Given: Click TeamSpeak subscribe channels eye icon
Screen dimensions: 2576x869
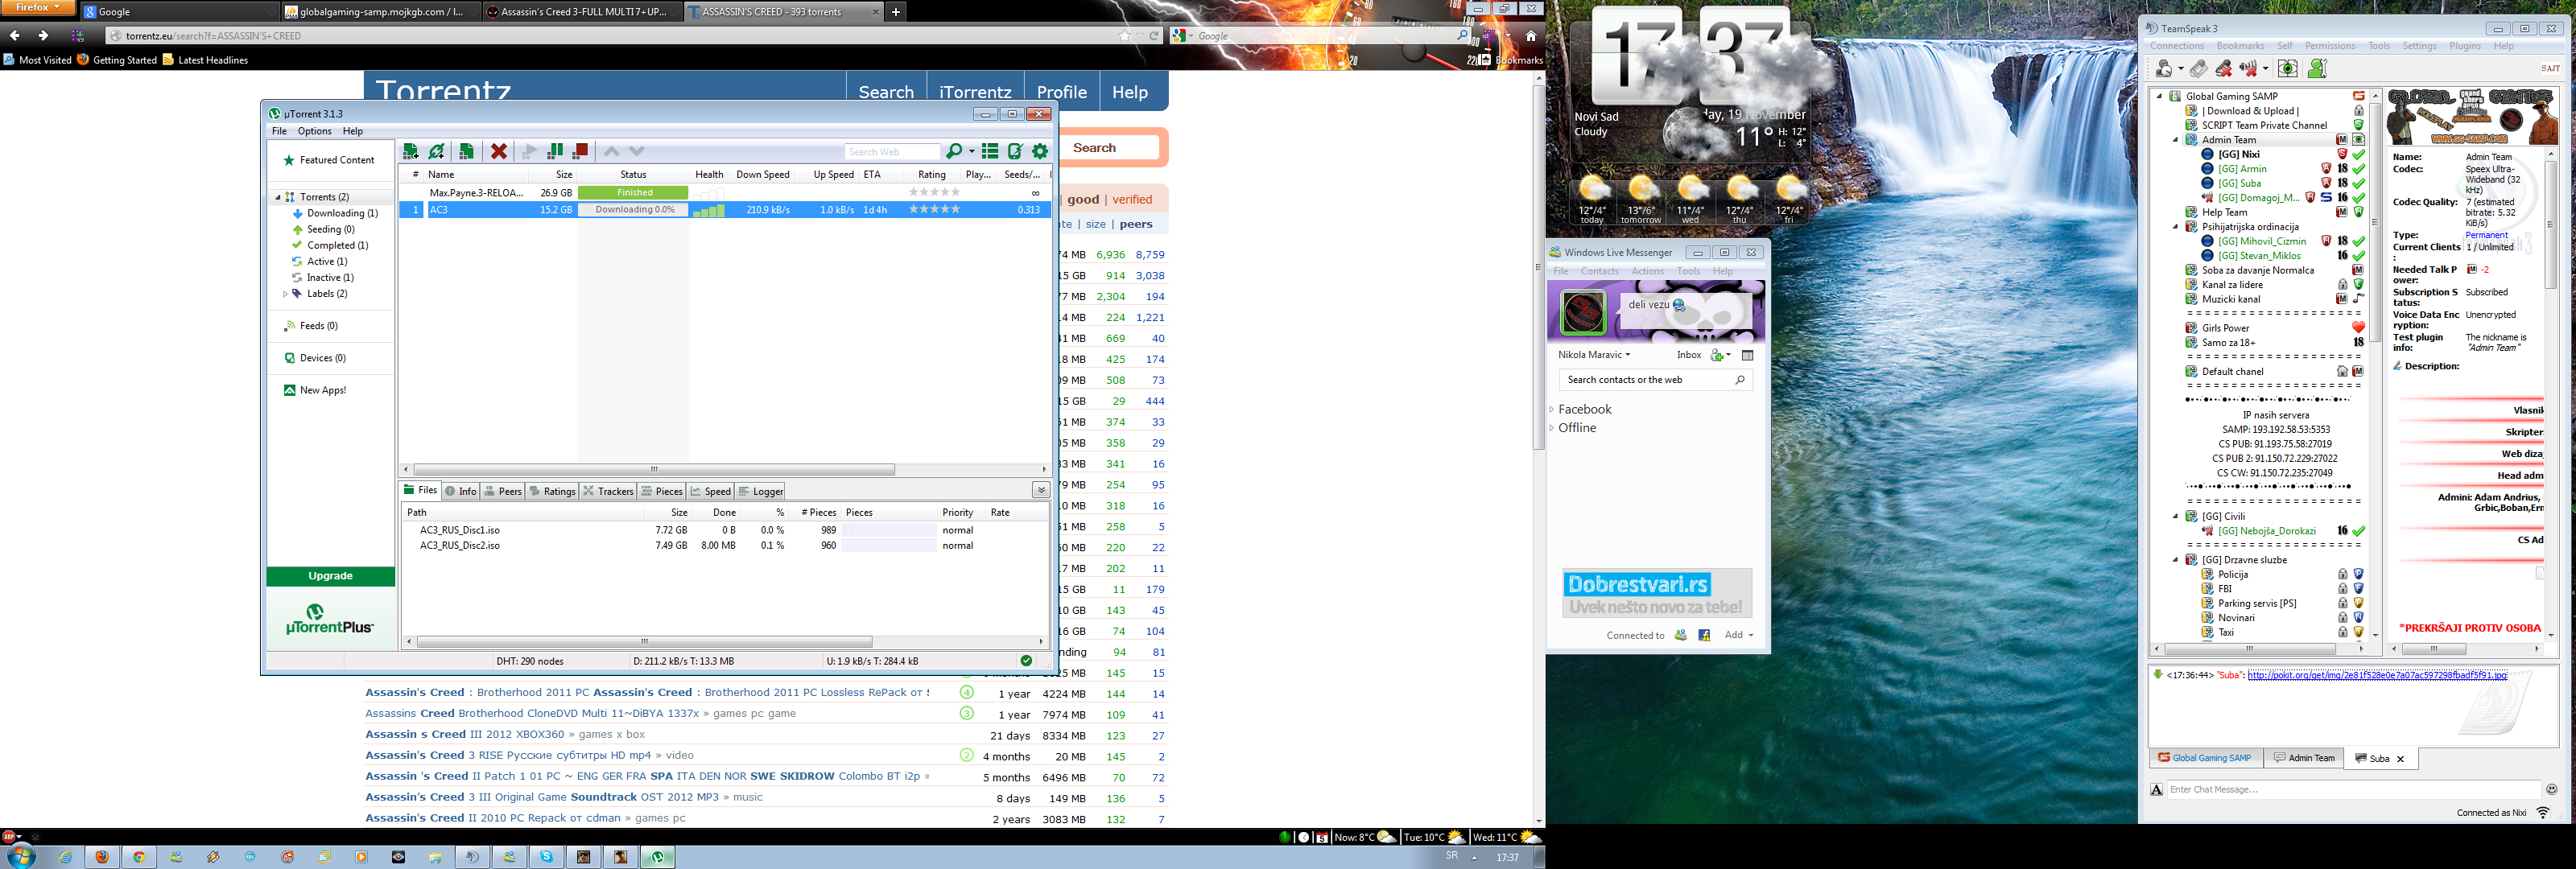Looking at the screenshot, I should tap(2288, 68).
